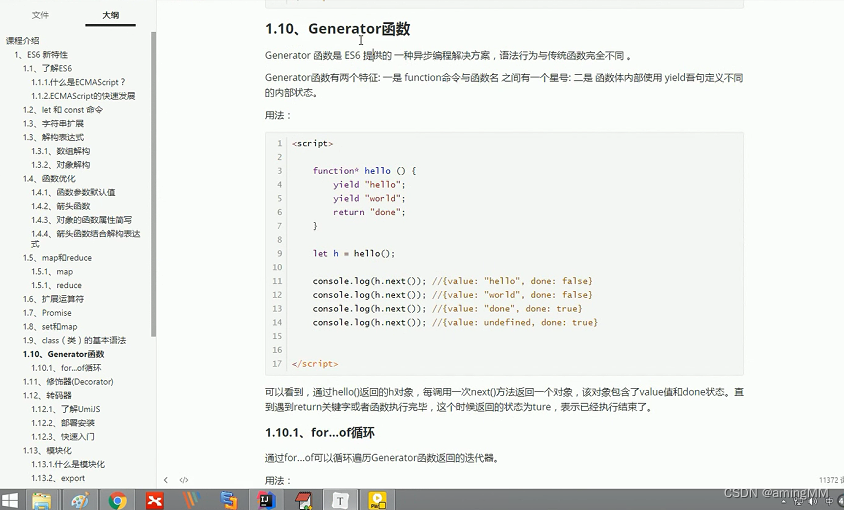Click code line 'yield "world";'
The image size is (844, 510).
[x=369, y=198]
